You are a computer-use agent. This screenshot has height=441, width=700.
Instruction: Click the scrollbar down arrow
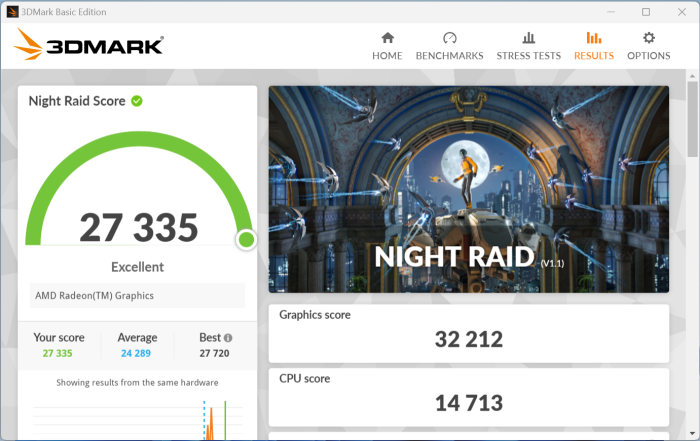(x=692, y=433)
